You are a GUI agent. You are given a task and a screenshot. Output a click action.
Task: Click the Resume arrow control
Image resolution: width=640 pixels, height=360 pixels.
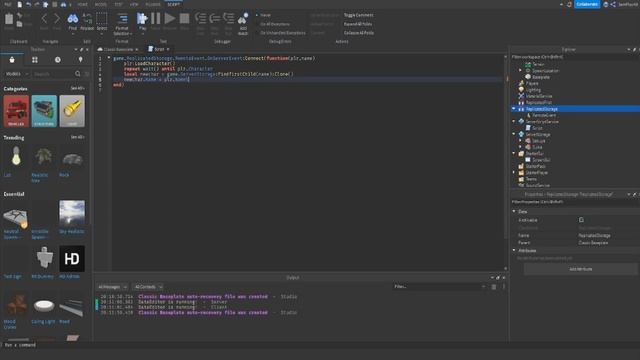pos(170,18)
